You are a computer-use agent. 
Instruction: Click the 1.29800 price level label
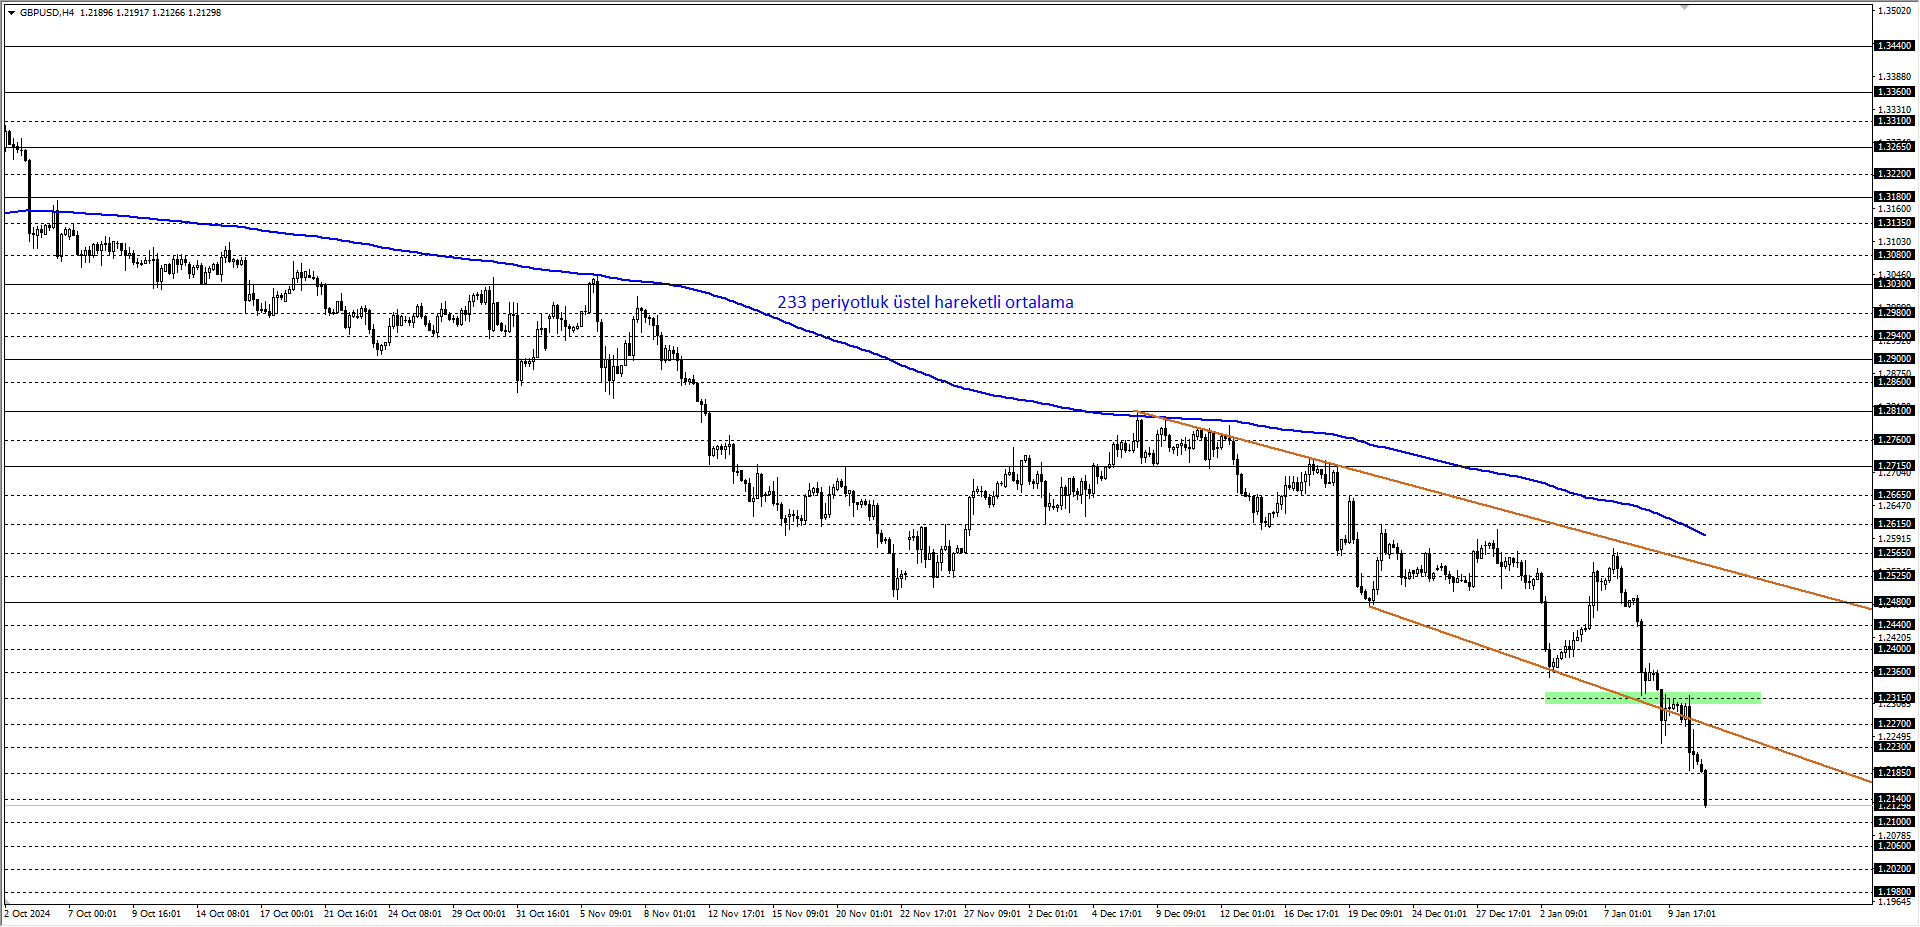1894,313
